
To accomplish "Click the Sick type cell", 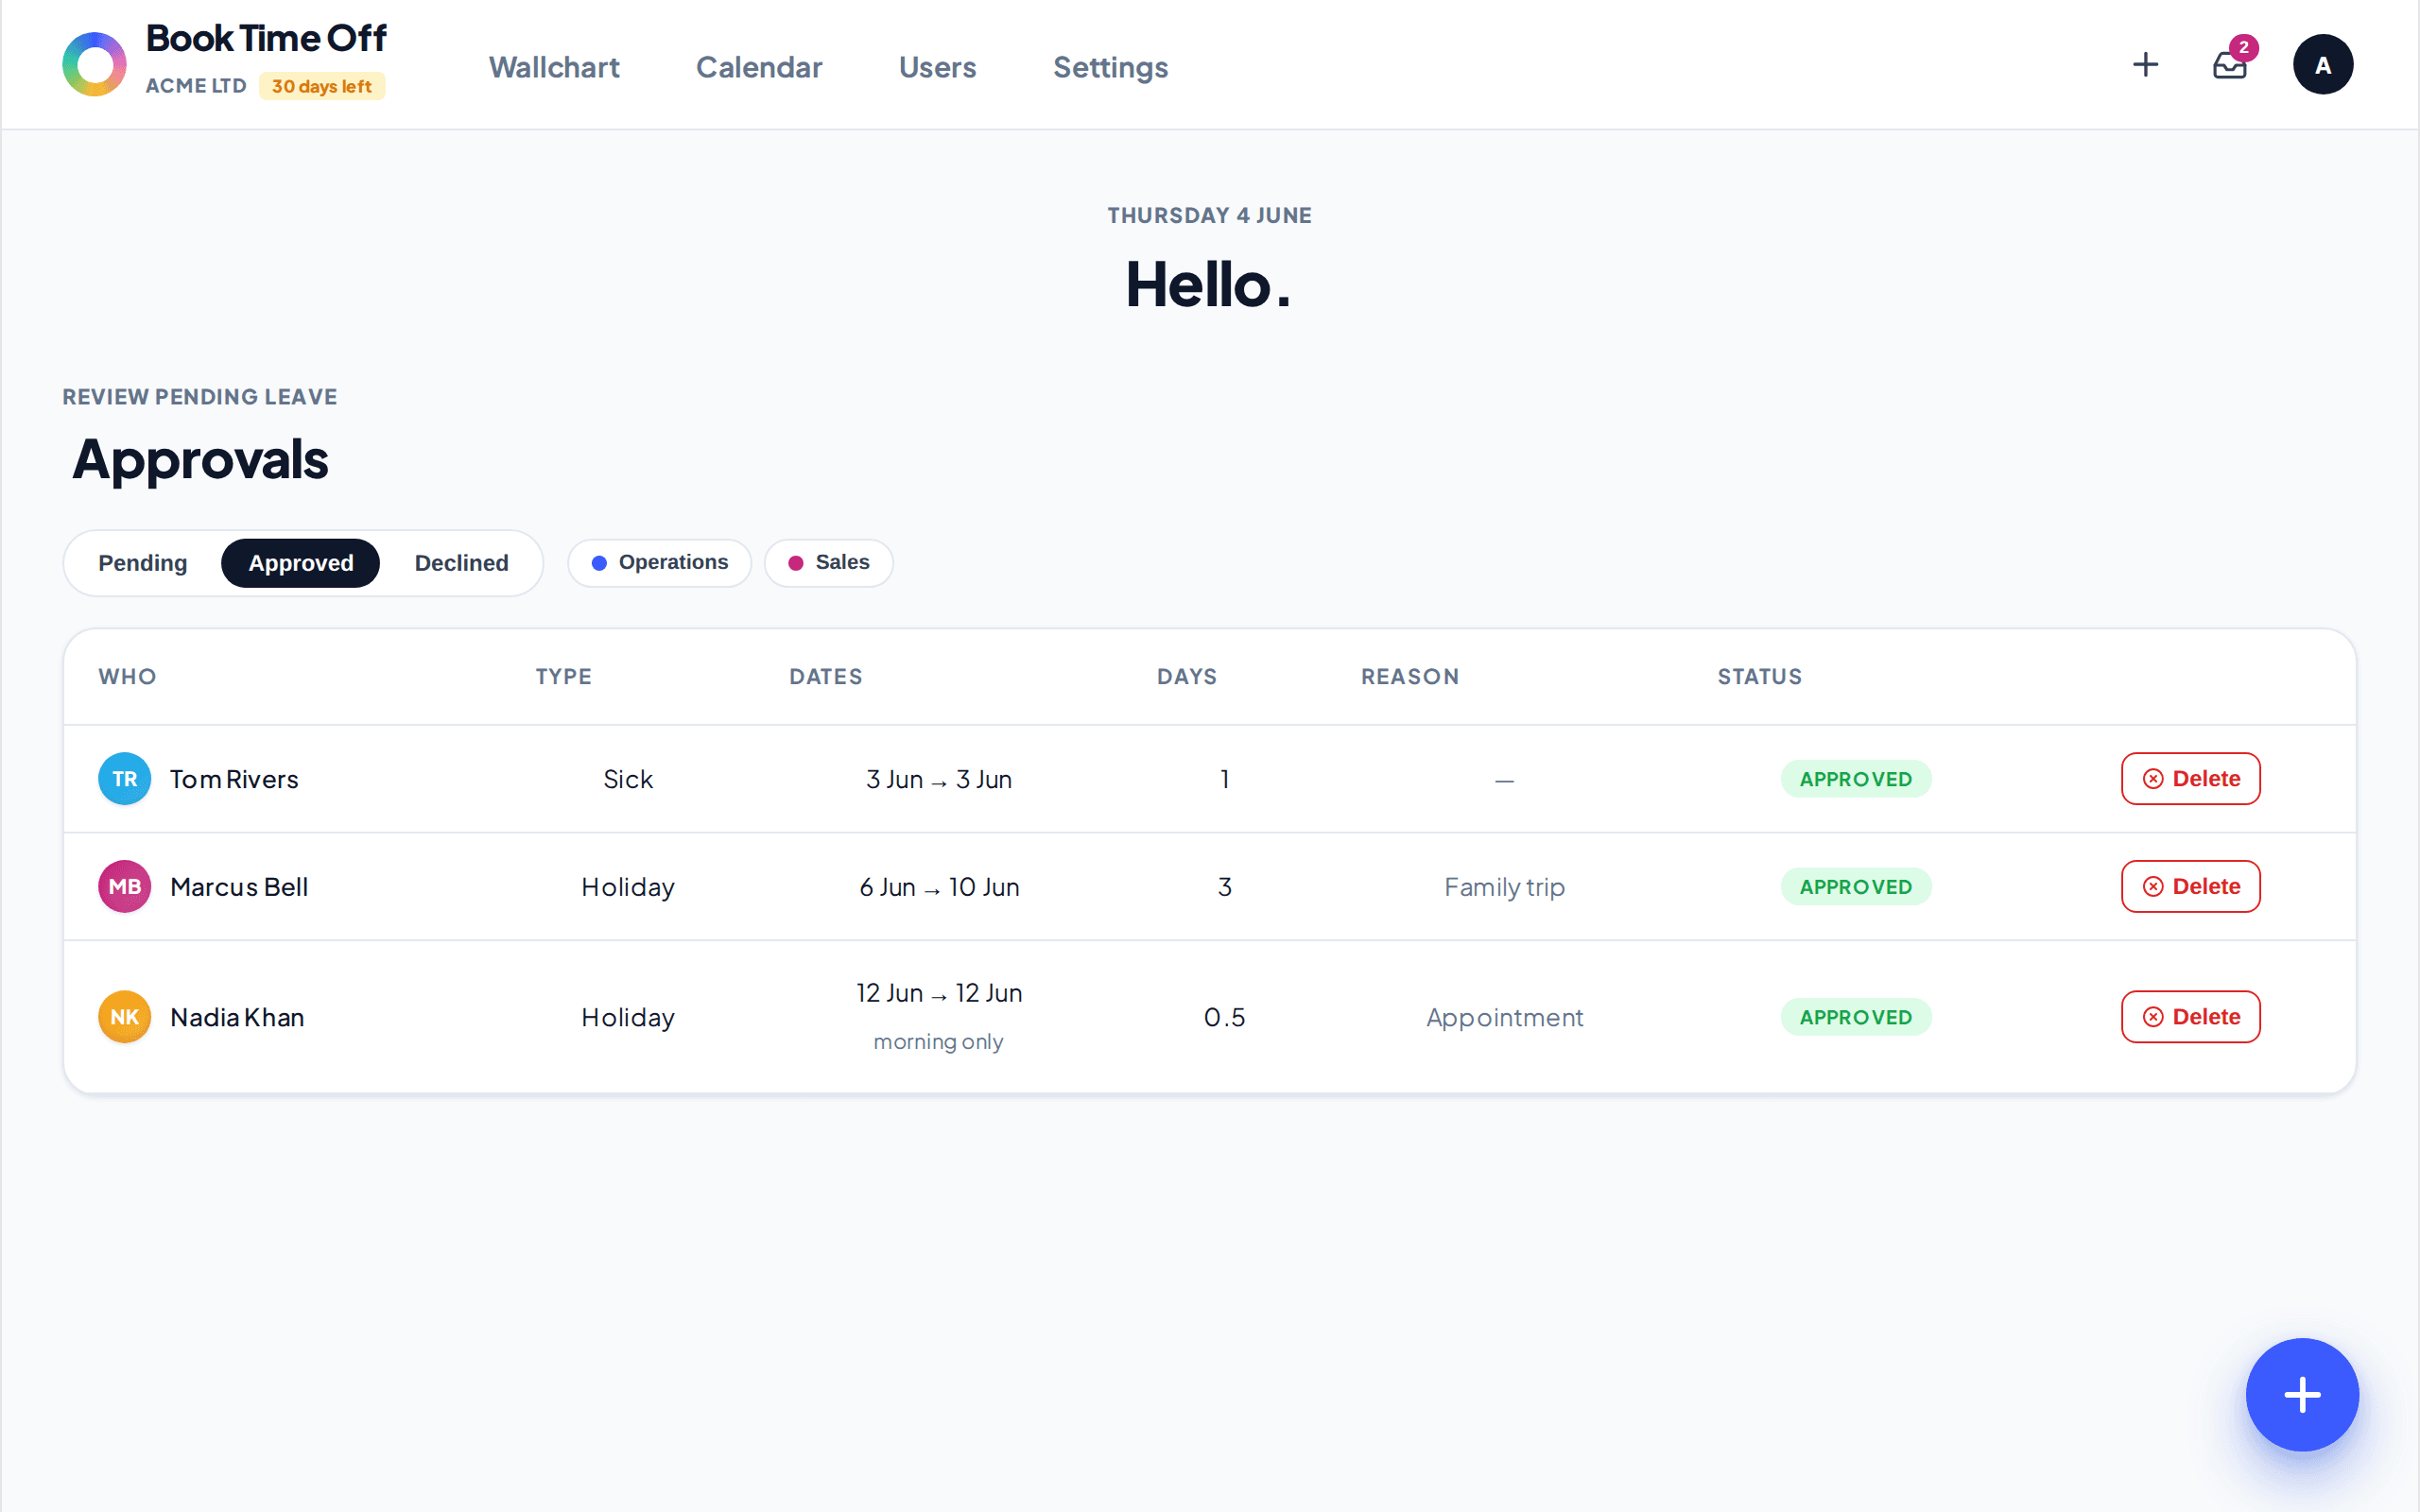I will click(x=628, y=779).
